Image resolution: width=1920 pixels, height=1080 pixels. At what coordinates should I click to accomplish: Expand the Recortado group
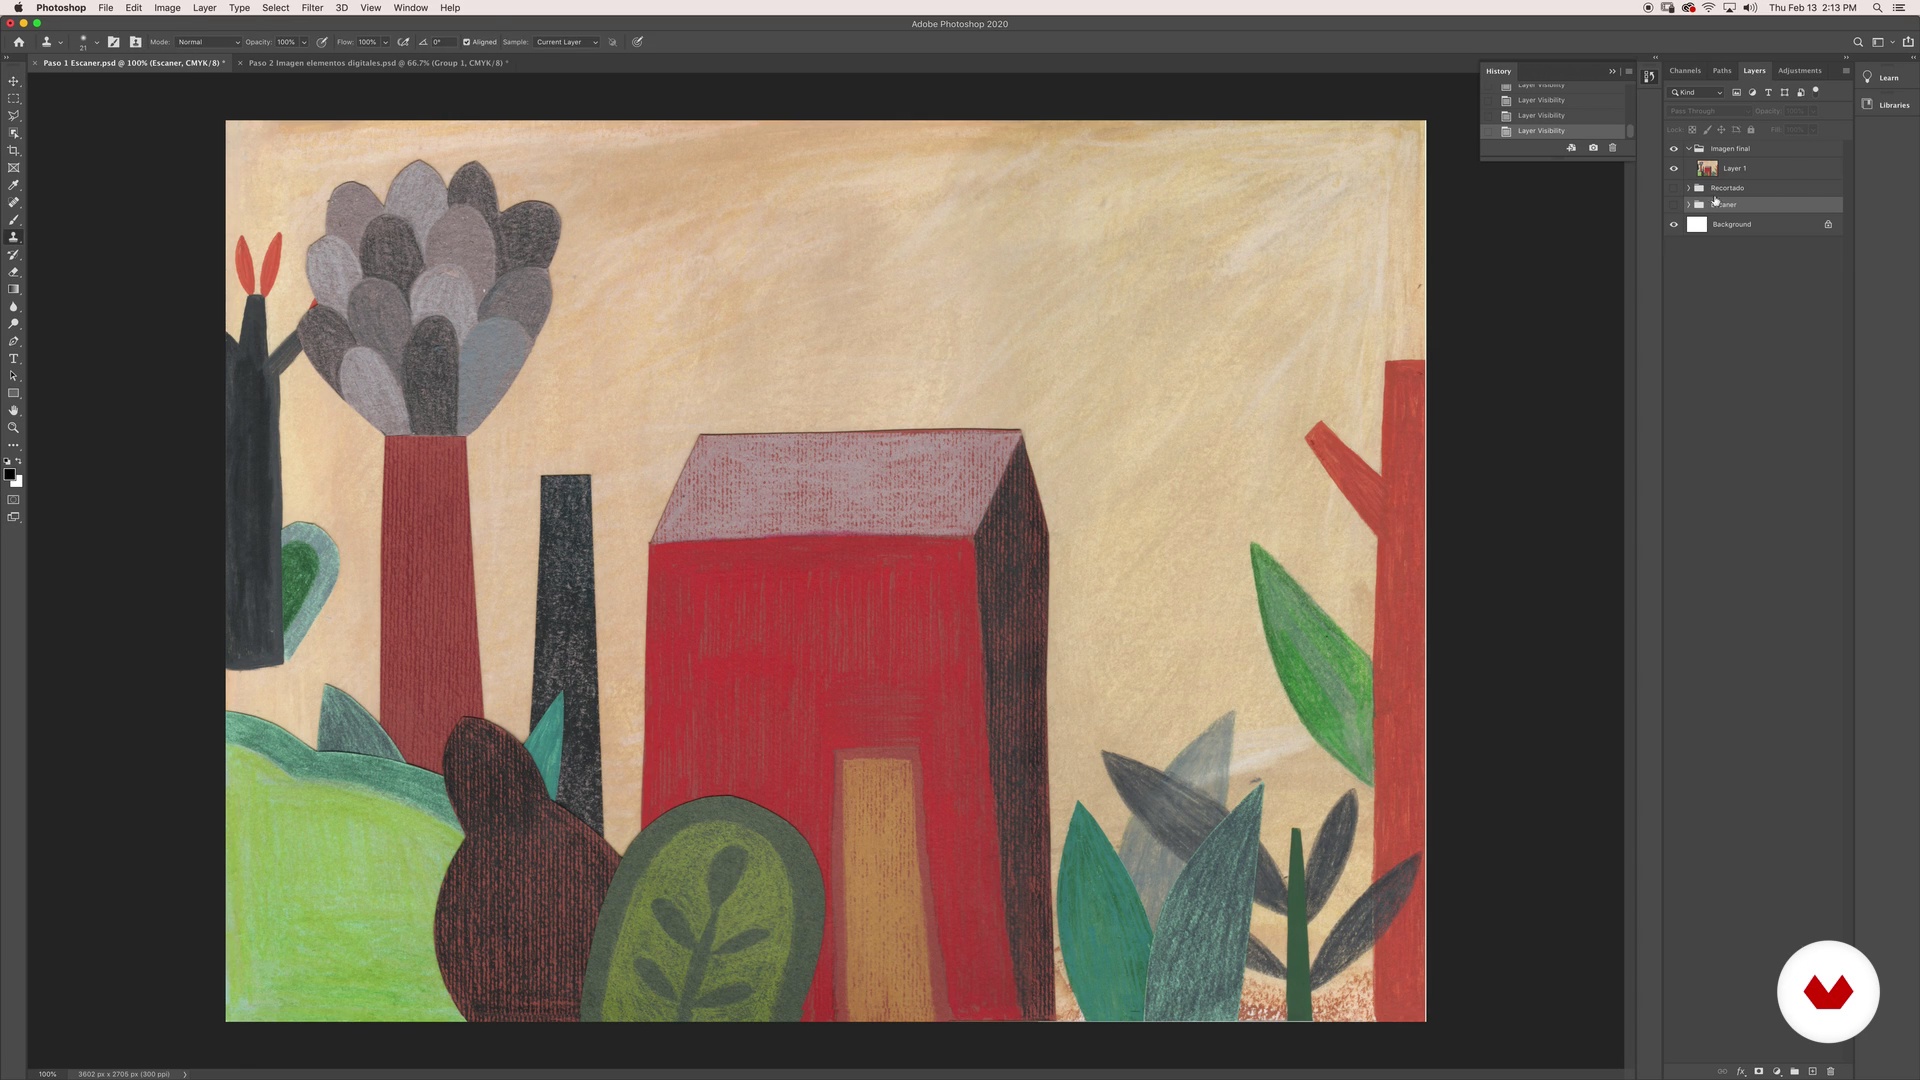[1689, 188]
